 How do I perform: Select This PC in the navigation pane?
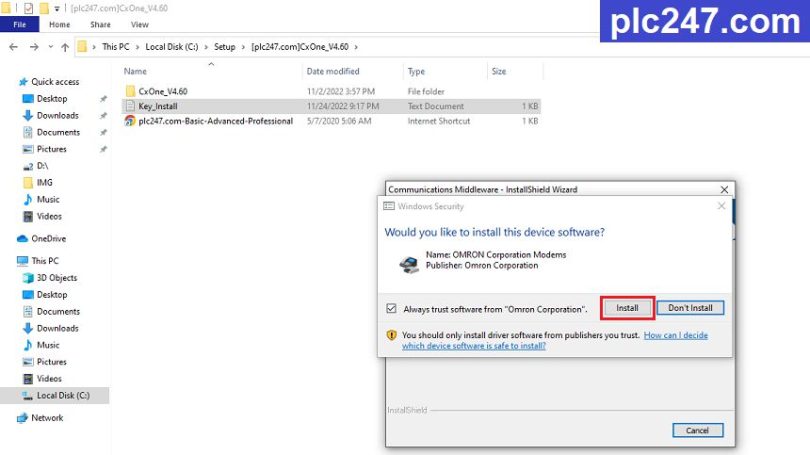click(x=45, y=261)
